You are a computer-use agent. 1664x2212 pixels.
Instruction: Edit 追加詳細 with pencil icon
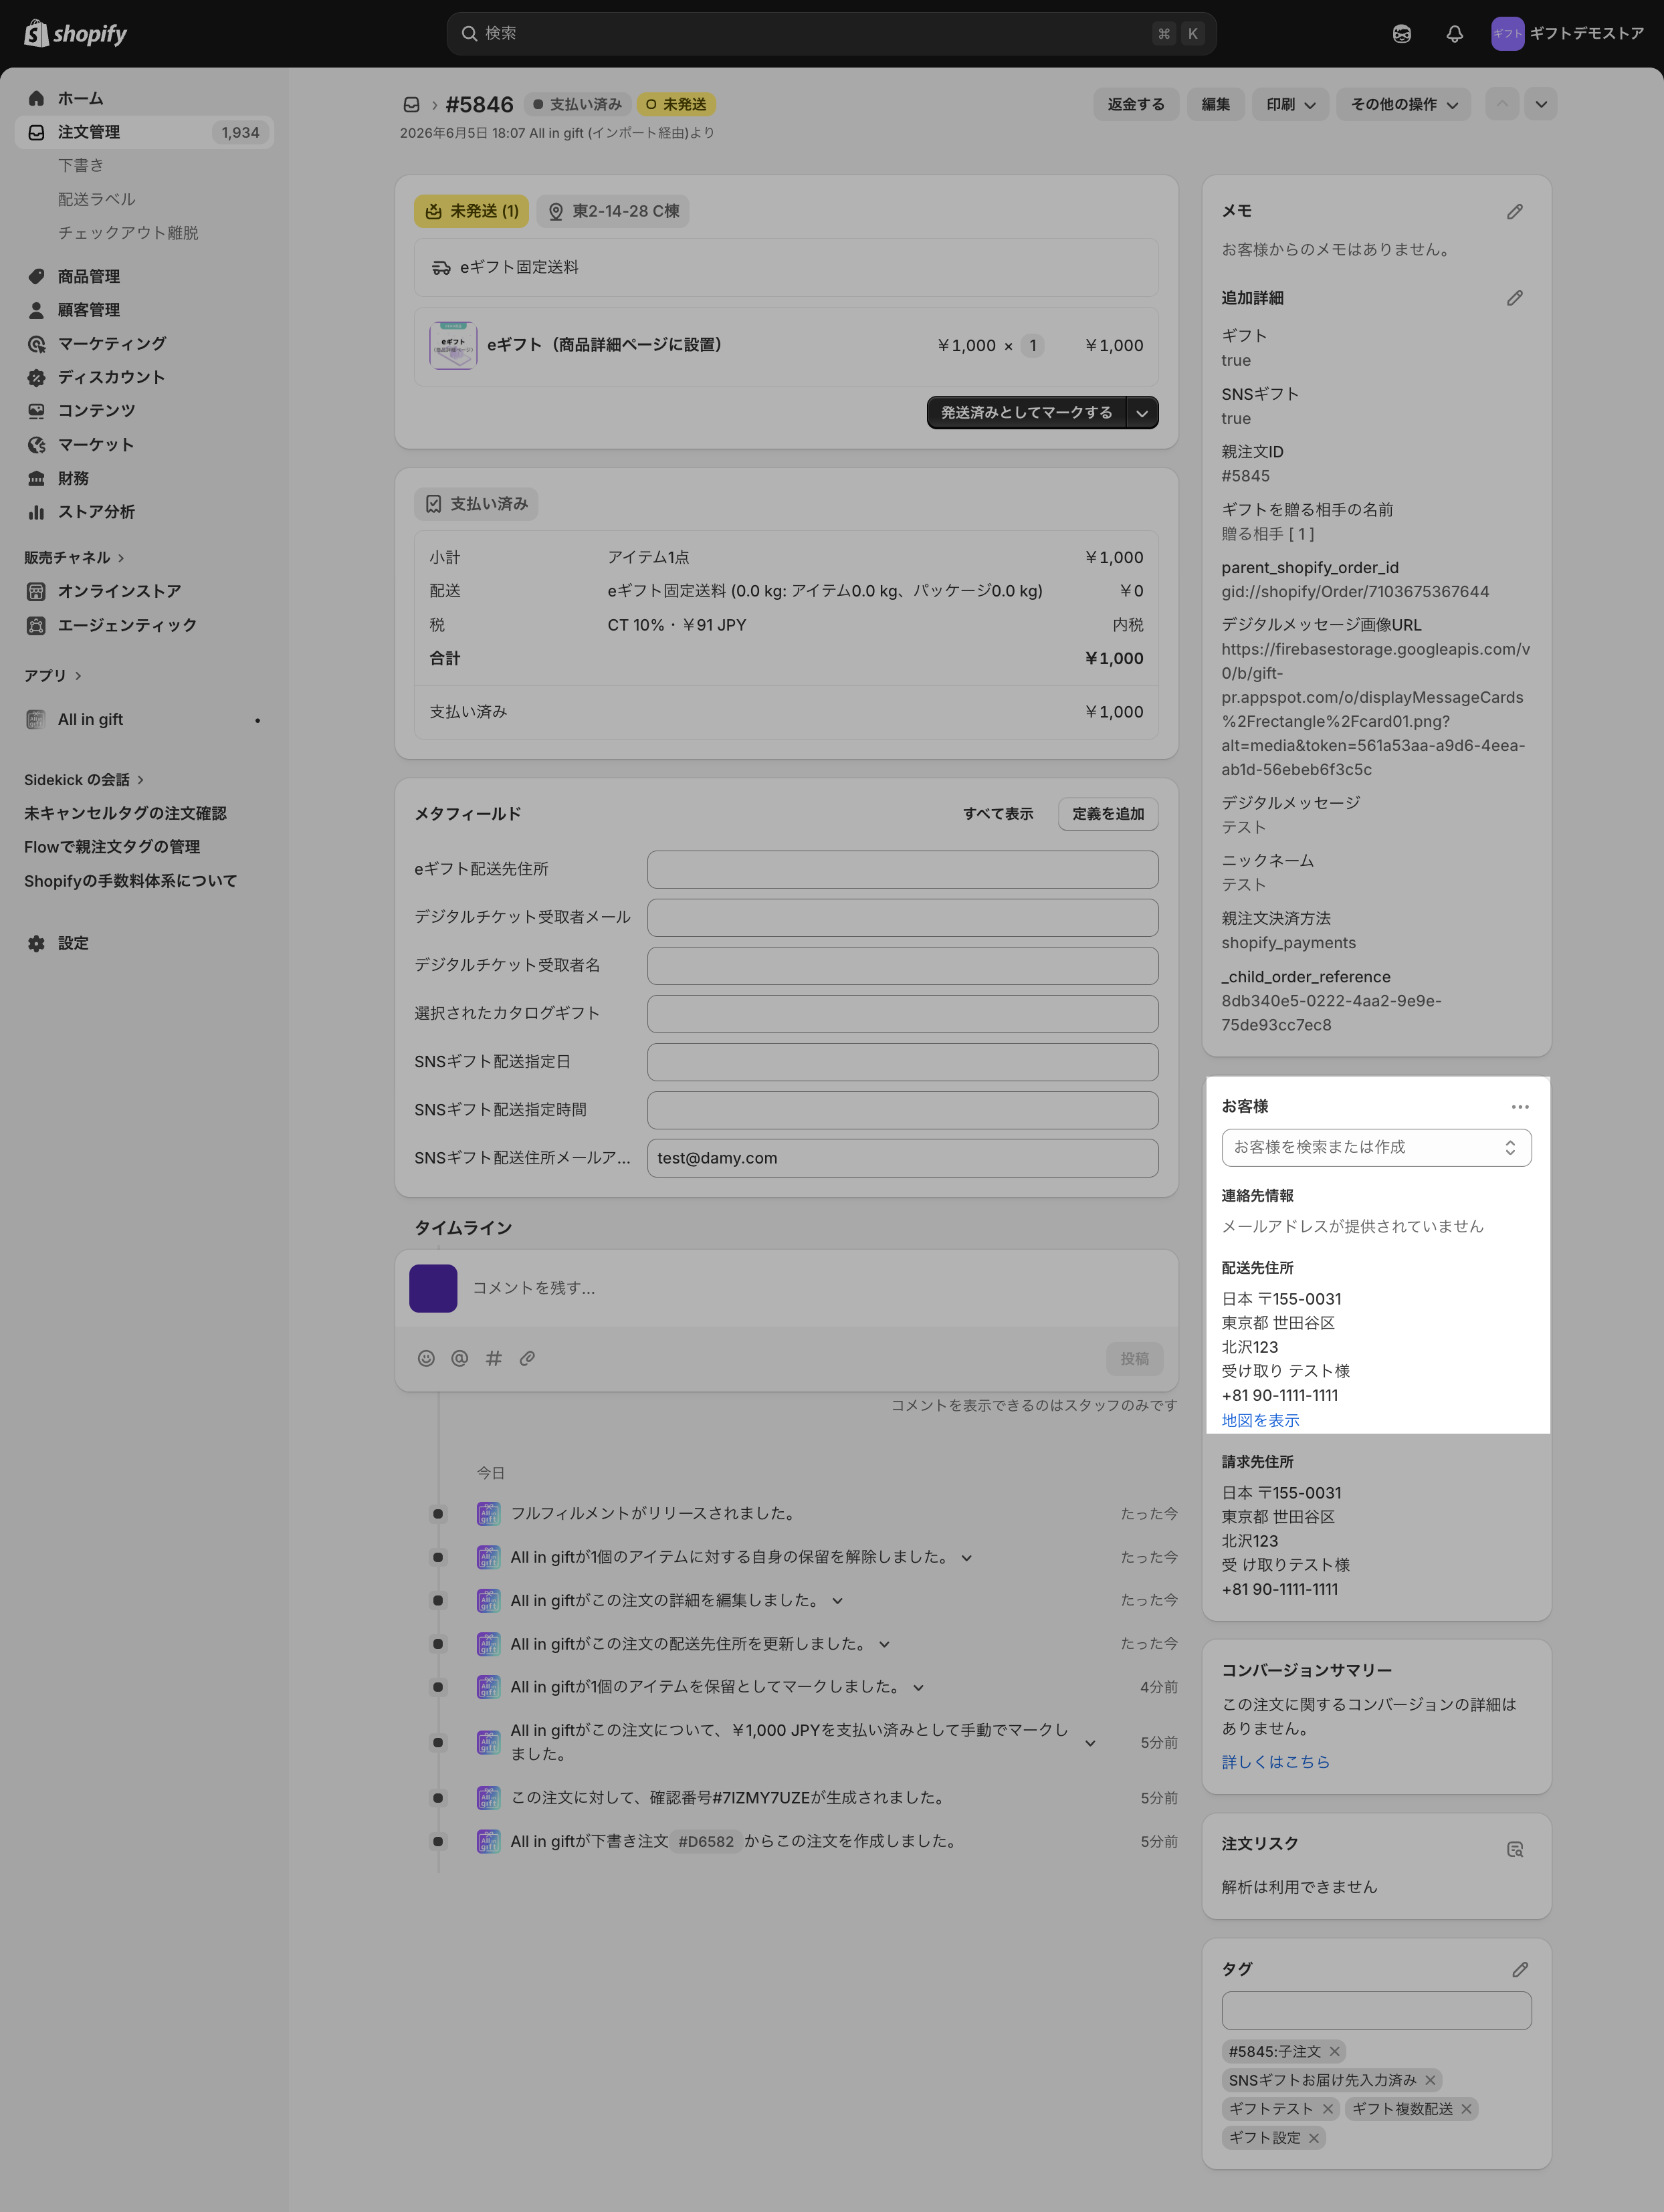1515,298
